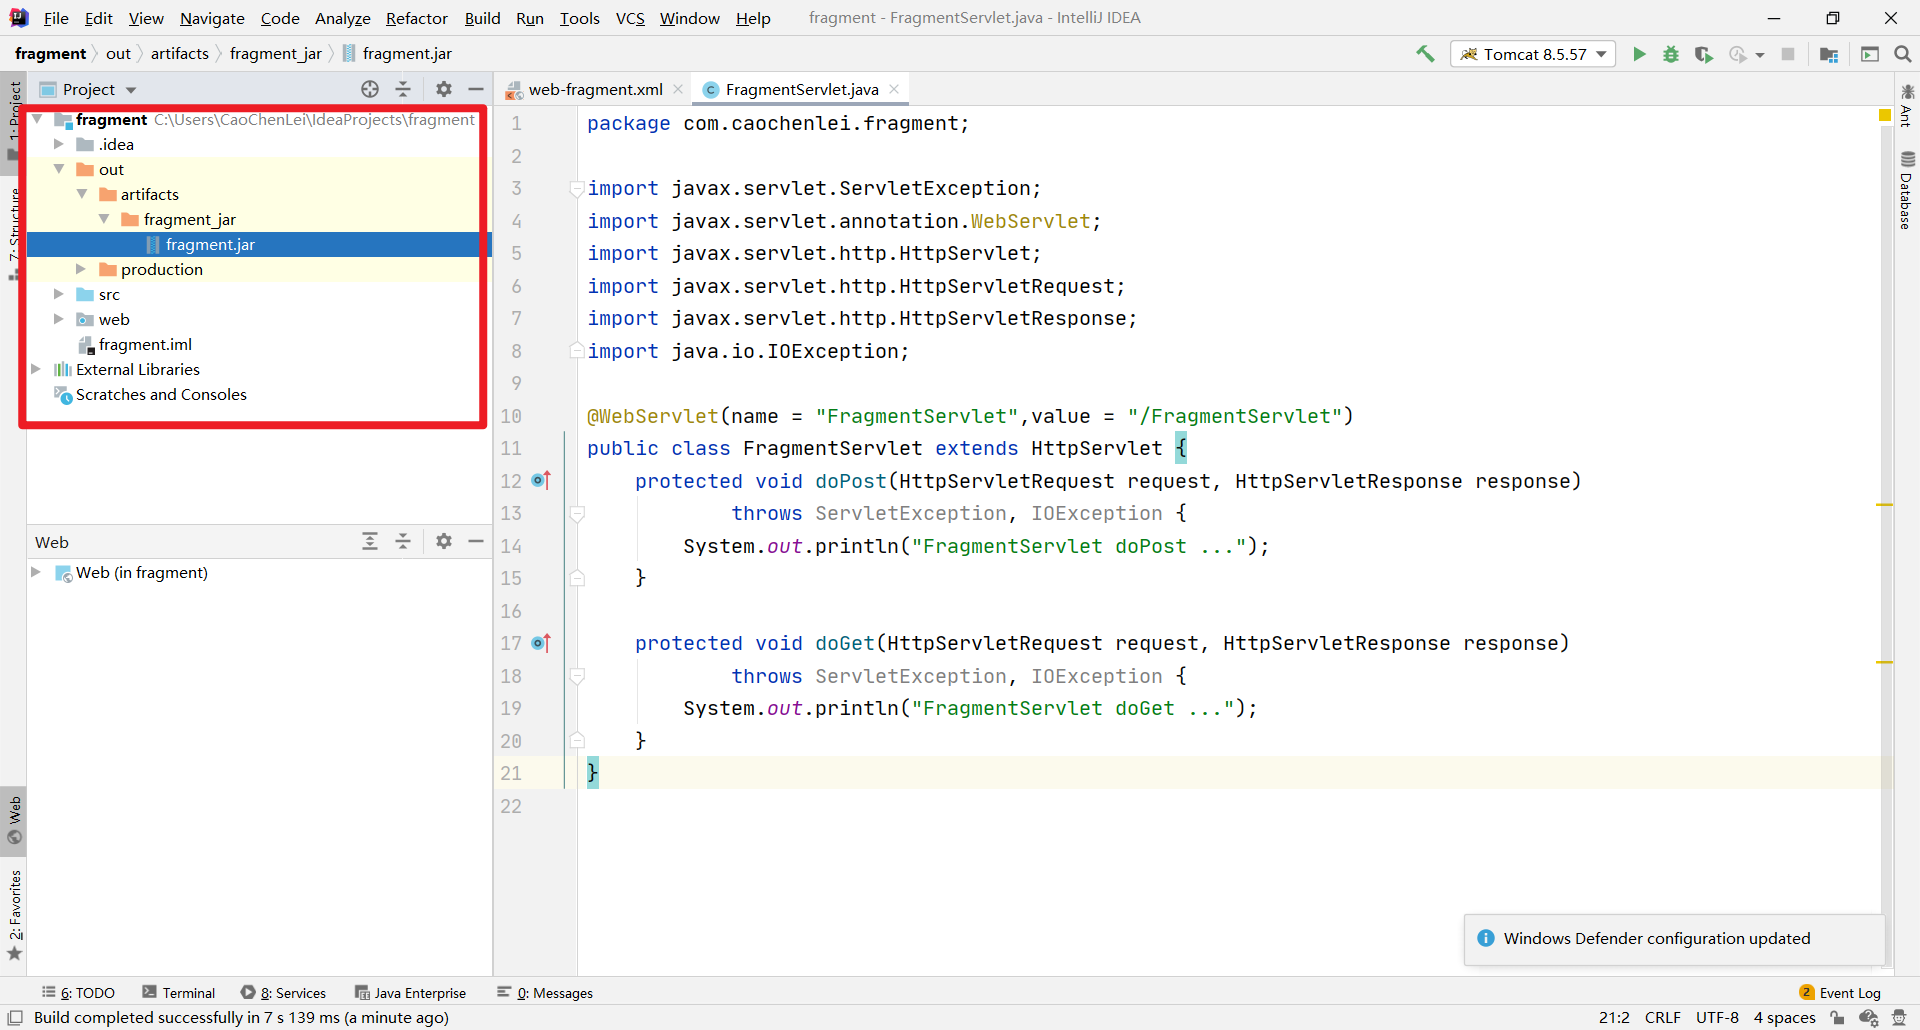The width and height of the screenshot is (1920, 1030).
Task: Open the Ant tool window
Action: pyautogui.click(x=1907, y=105)
